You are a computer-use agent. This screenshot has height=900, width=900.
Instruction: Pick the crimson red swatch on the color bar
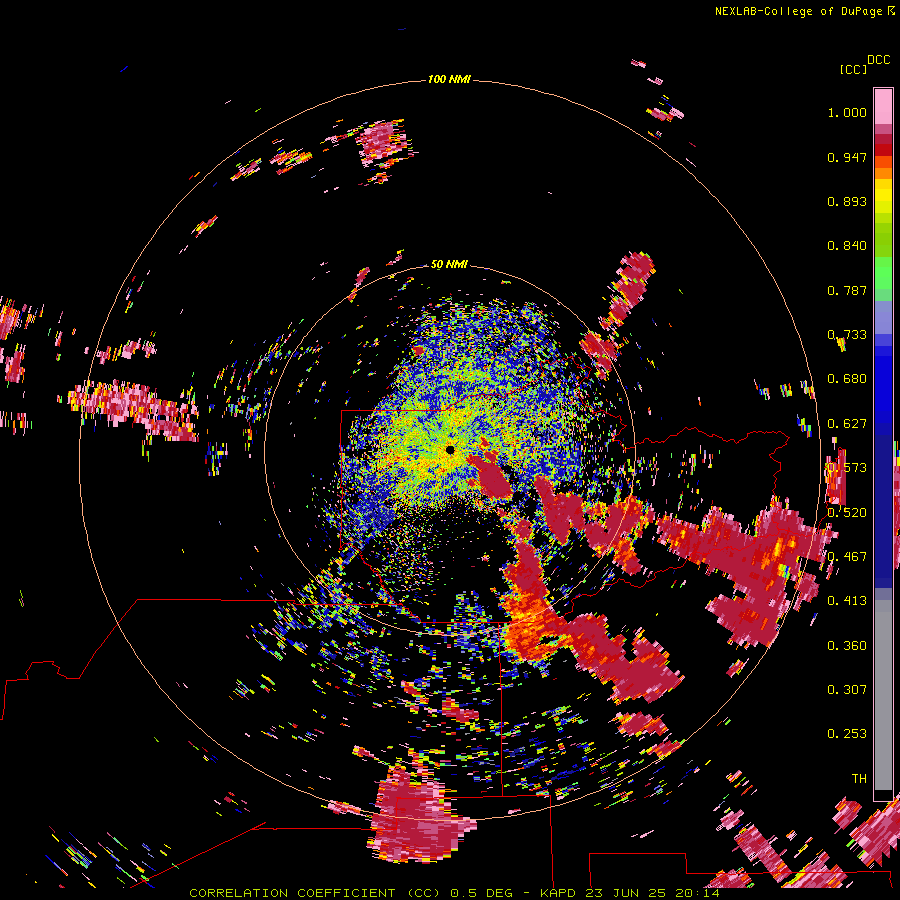(883, 139)
